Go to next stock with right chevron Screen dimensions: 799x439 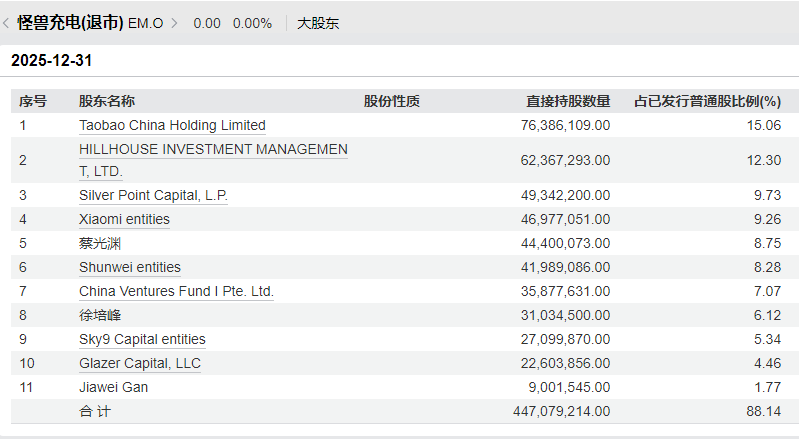[x=174, y=23]
